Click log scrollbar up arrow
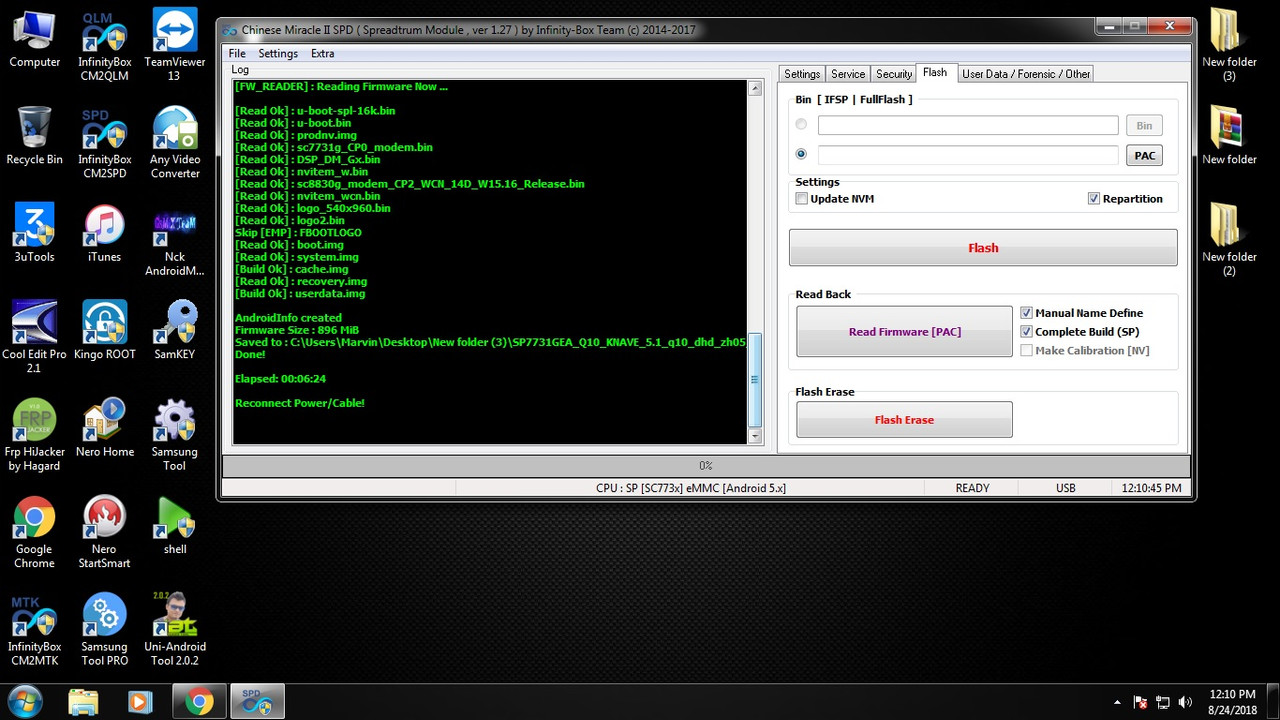The image size is (1280, 720). (755, 88)
